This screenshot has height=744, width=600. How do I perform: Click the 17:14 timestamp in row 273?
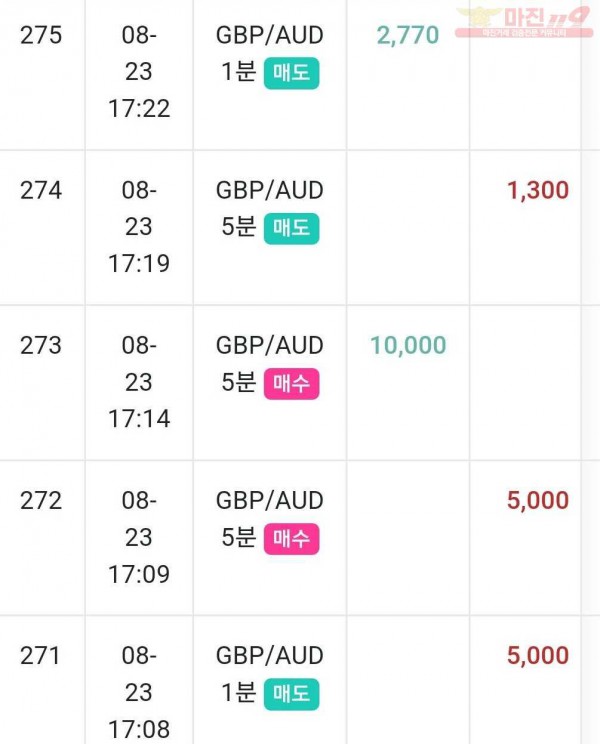click(139, 419)
